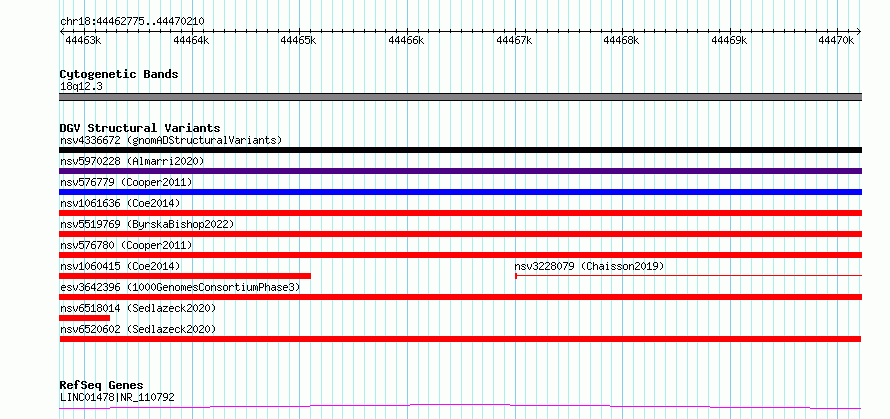
Task: Open variant nsv576780 (Cooper2011) label
Action: tap(126, 245)
